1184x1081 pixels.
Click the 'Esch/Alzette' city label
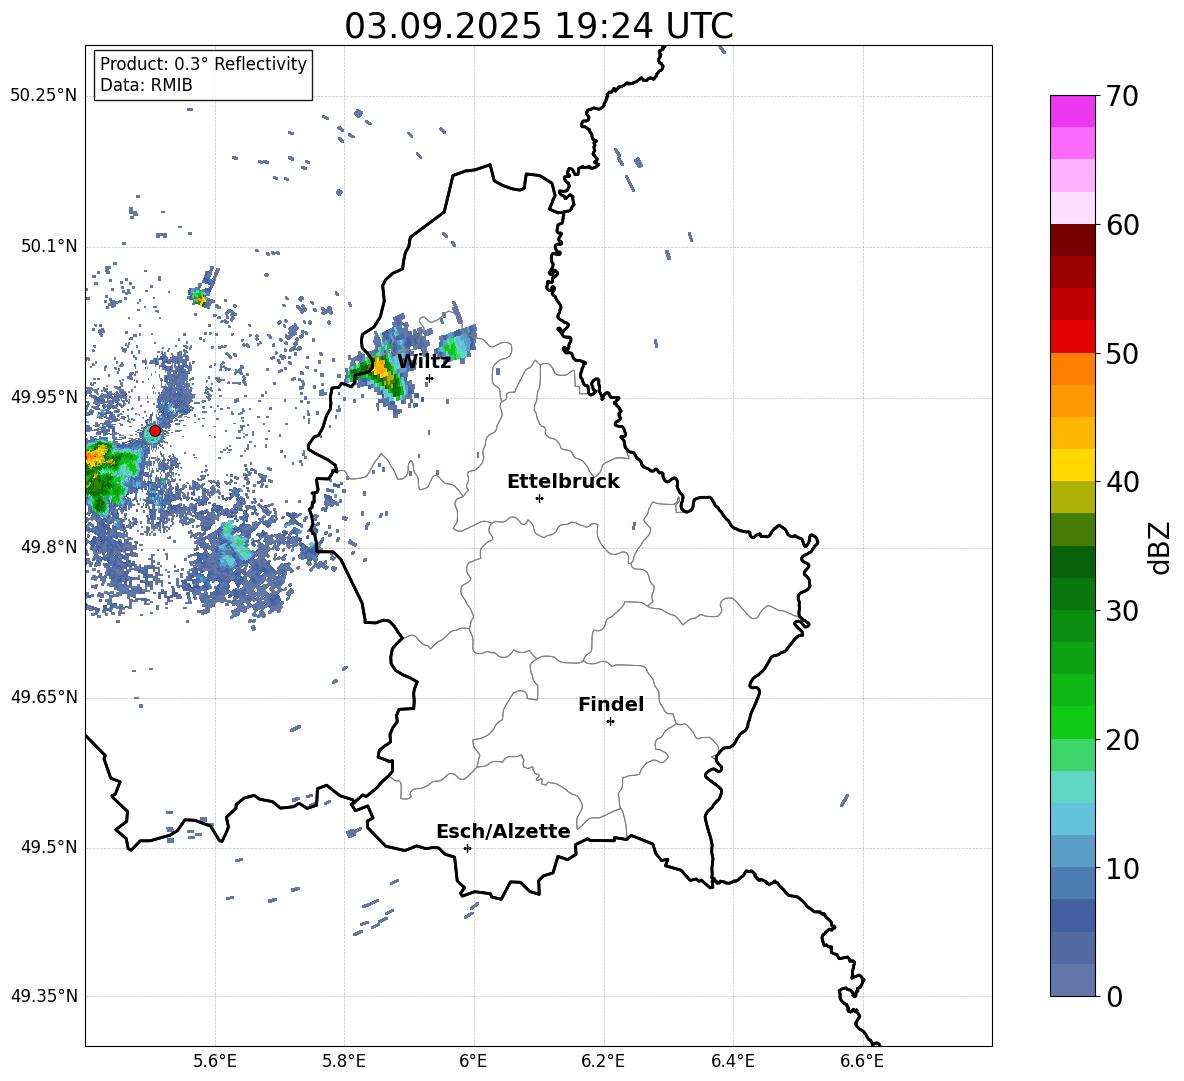pos(503,831)
